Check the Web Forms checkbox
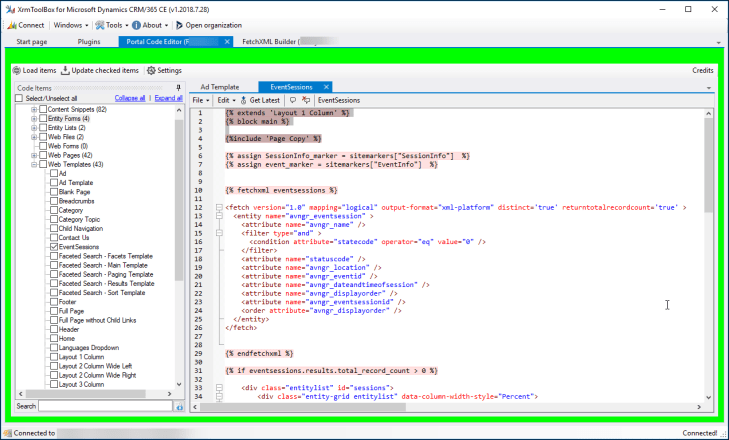729x440 pixels. pyautogui.click(x=43, y=146)
